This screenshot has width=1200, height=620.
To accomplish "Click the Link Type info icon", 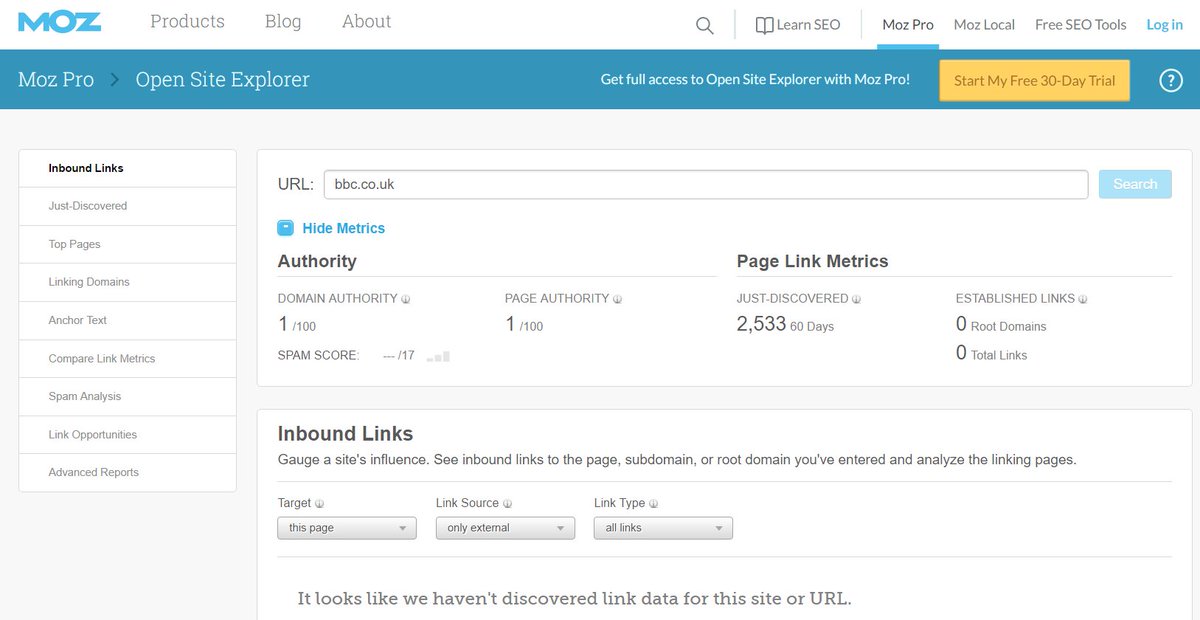I will (x=654, y=504).
